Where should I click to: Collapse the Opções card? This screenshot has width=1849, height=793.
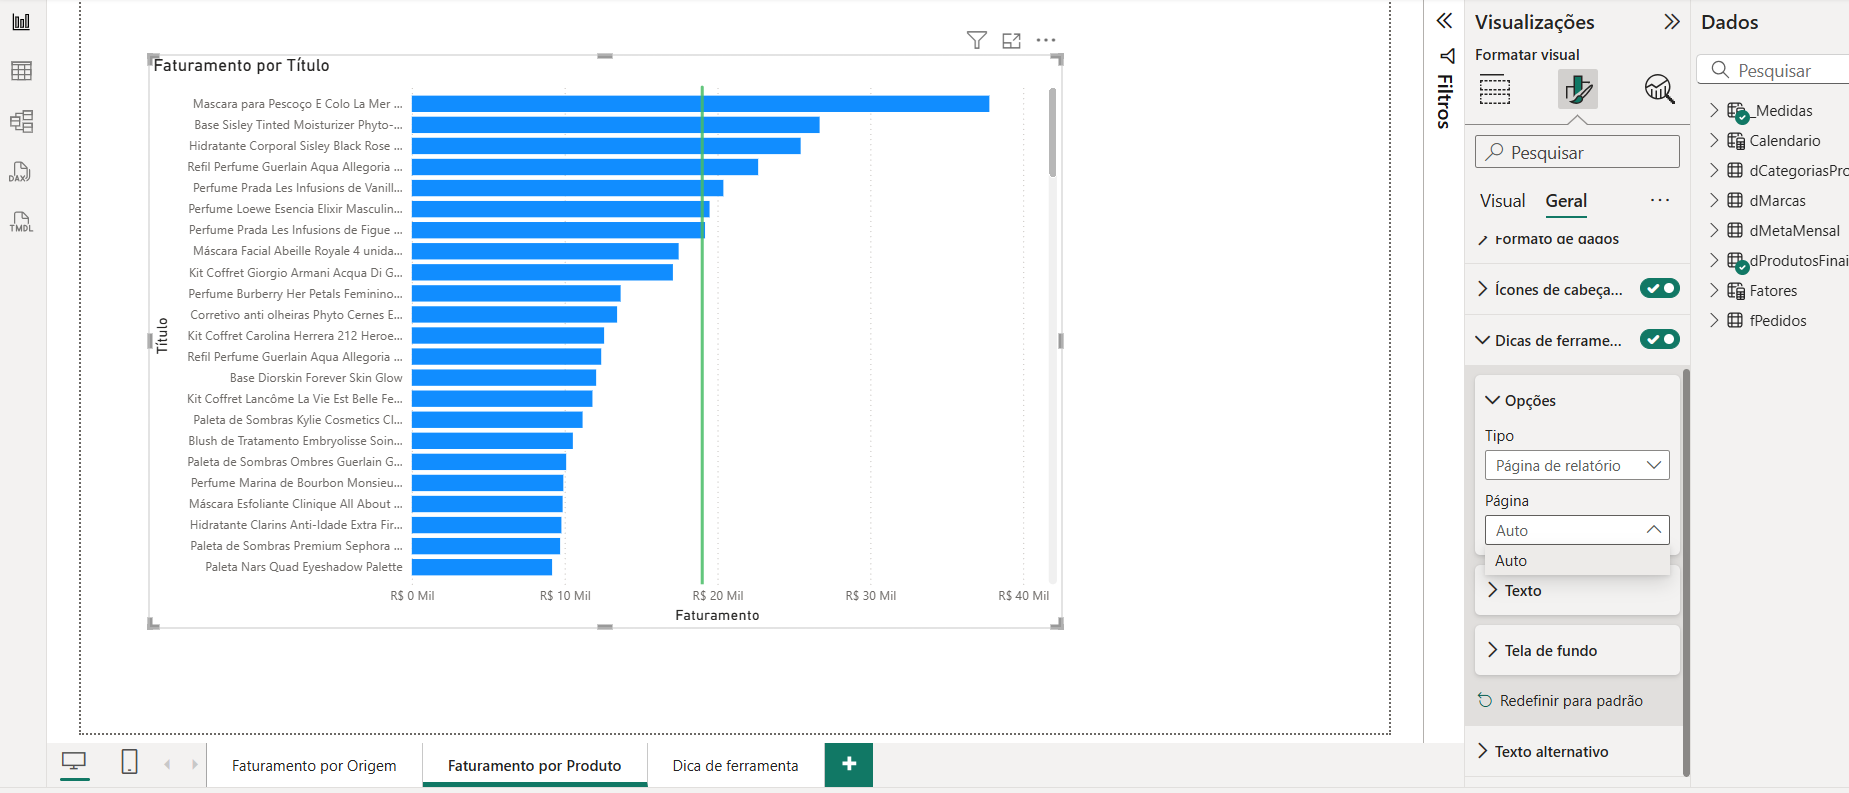1493,400
